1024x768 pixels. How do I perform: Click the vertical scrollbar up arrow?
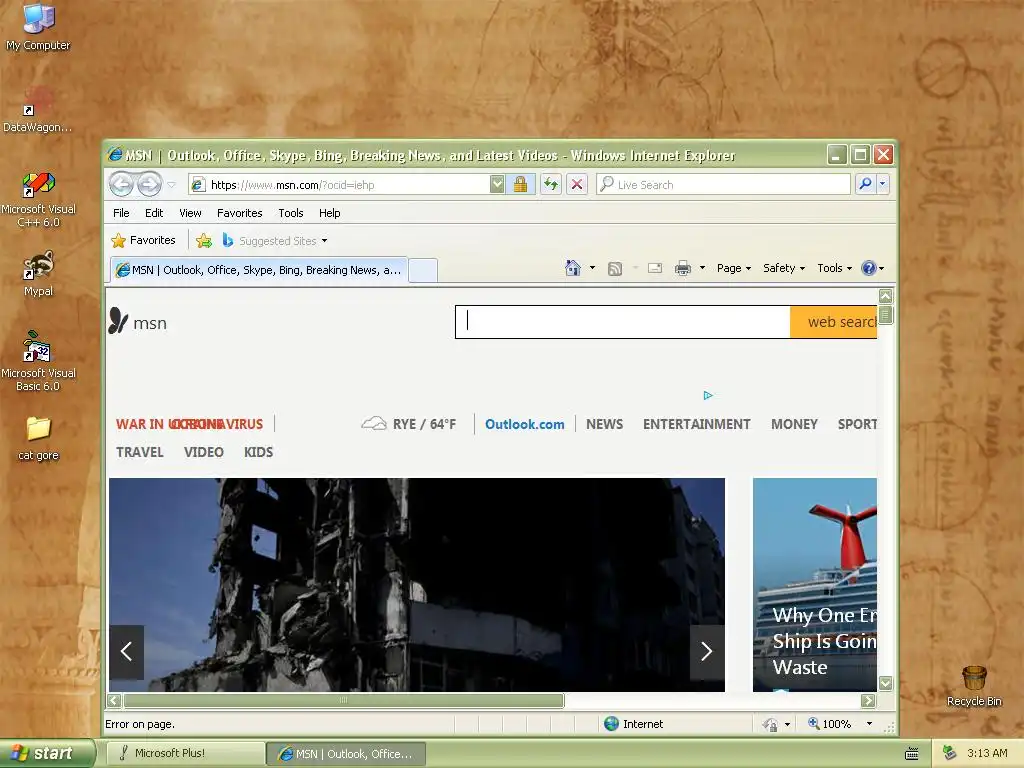[x=886, y=296]
